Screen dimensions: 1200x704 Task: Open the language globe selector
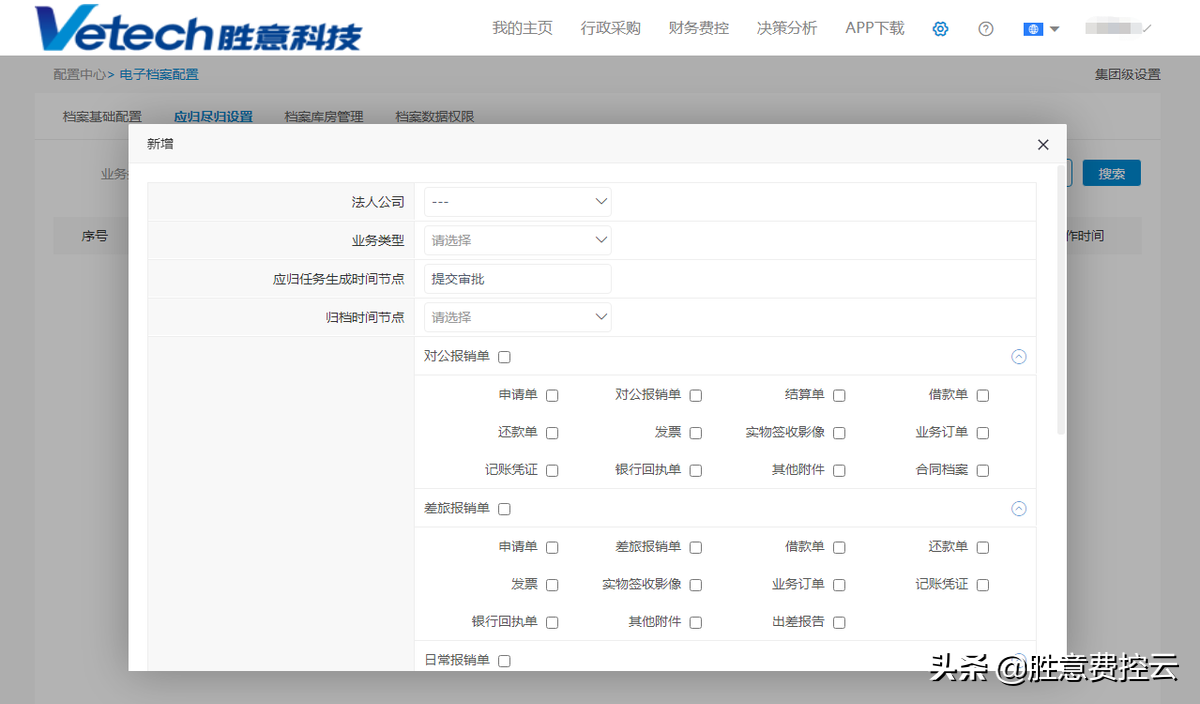click(x=1041, y=29)
